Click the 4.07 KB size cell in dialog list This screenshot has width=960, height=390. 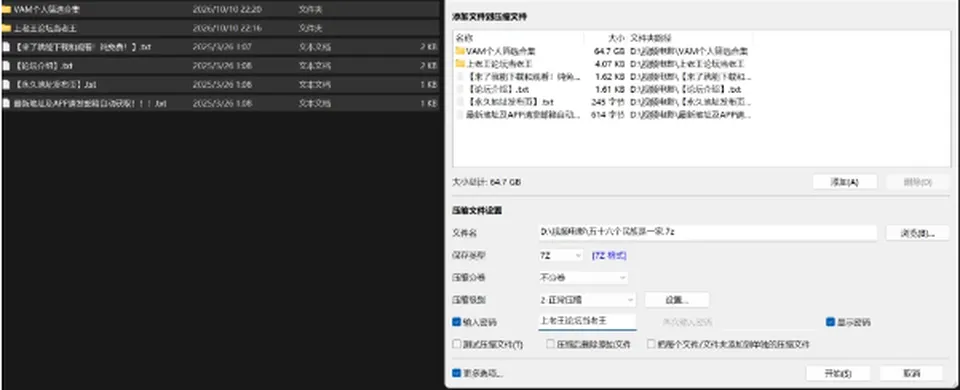[x=609, y=64]
